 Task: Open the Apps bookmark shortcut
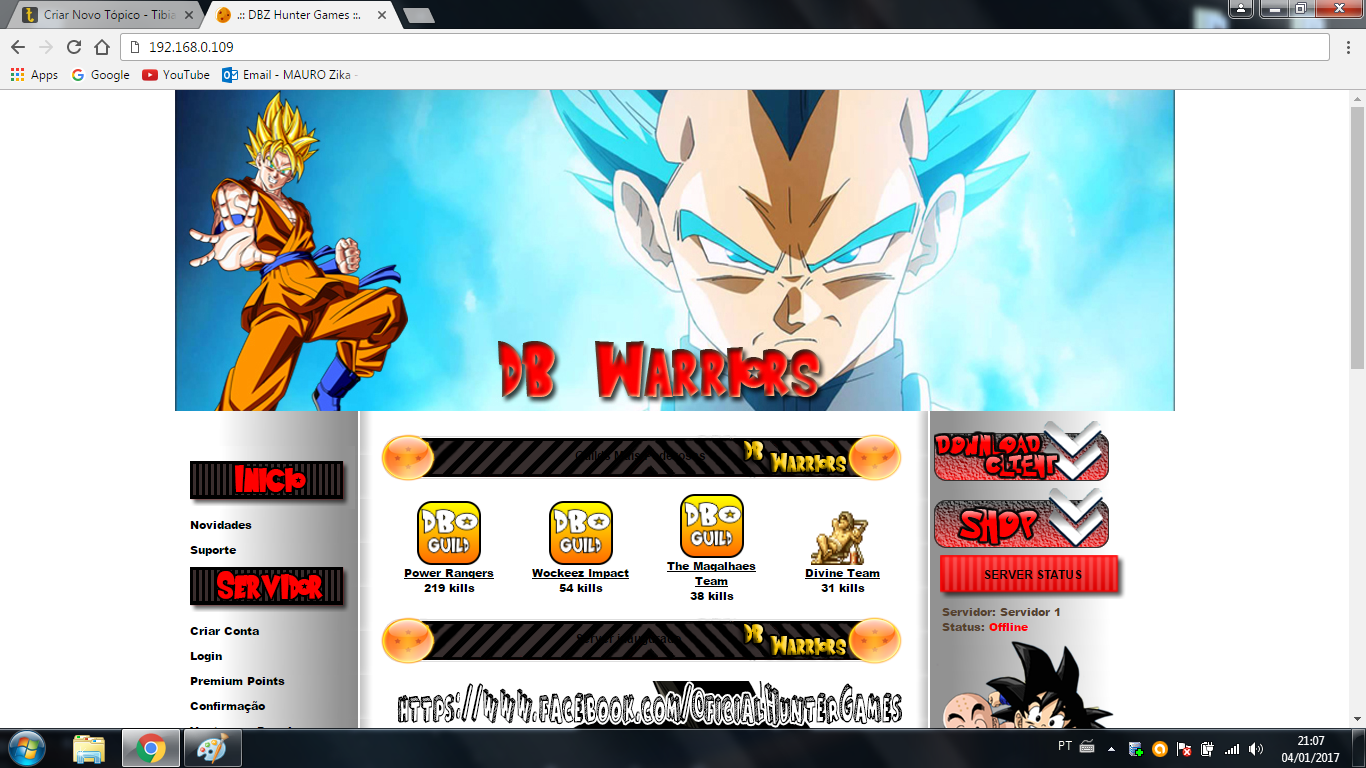pyautogui.click(x=34, y=75)
